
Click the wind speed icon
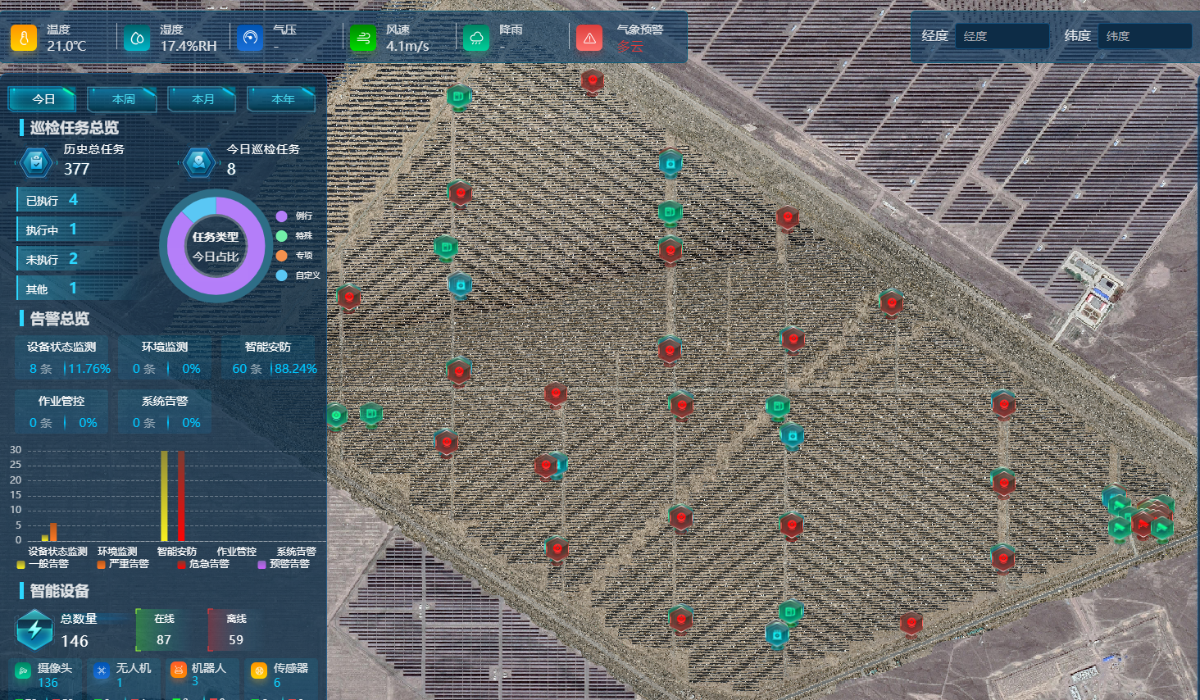[362, 38]
